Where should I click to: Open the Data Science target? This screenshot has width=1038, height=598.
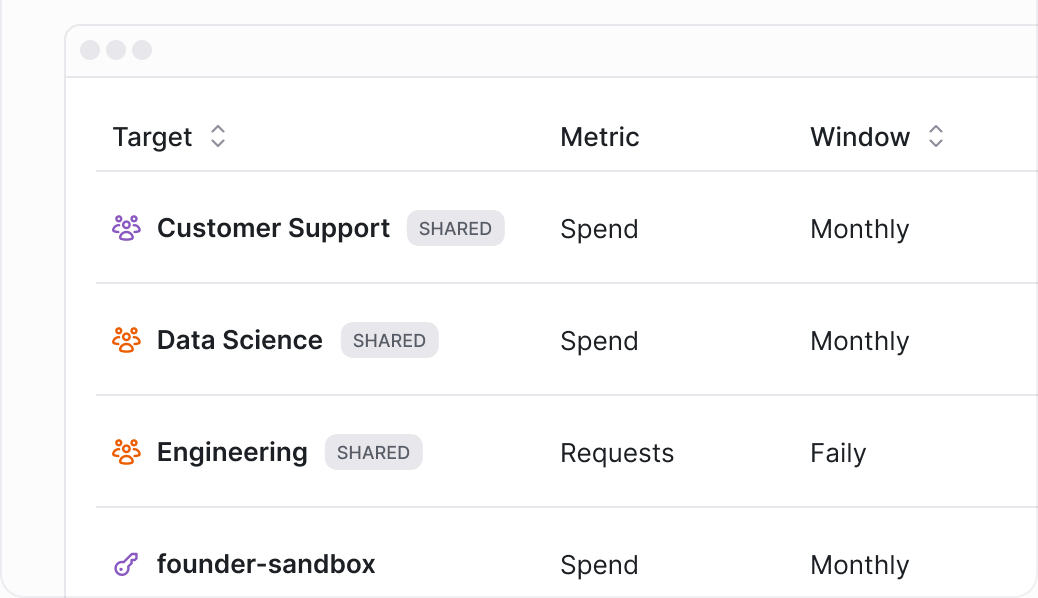[x=240, y=340]
